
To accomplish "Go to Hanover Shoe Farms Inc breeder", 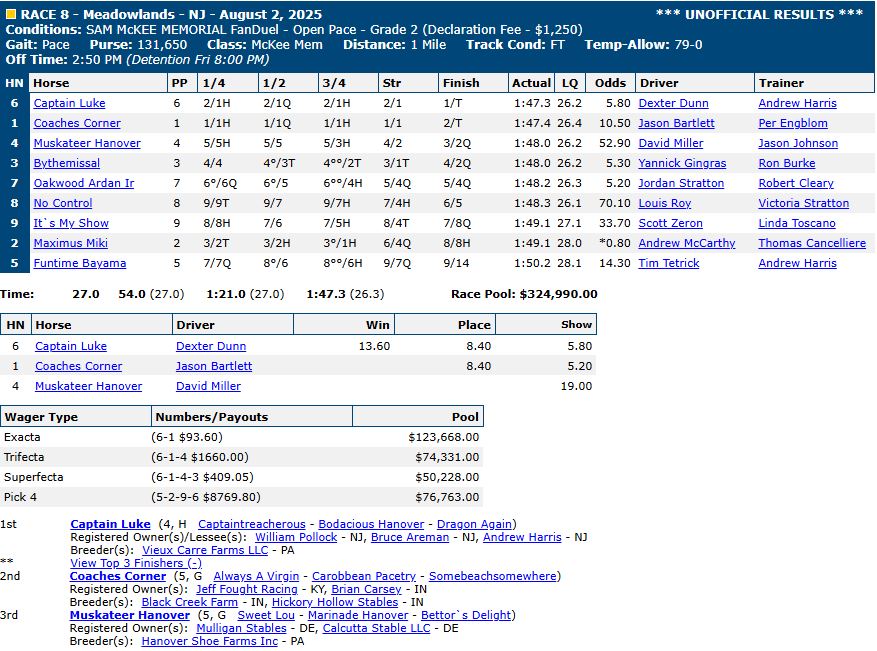I will (x=209, y=641).
